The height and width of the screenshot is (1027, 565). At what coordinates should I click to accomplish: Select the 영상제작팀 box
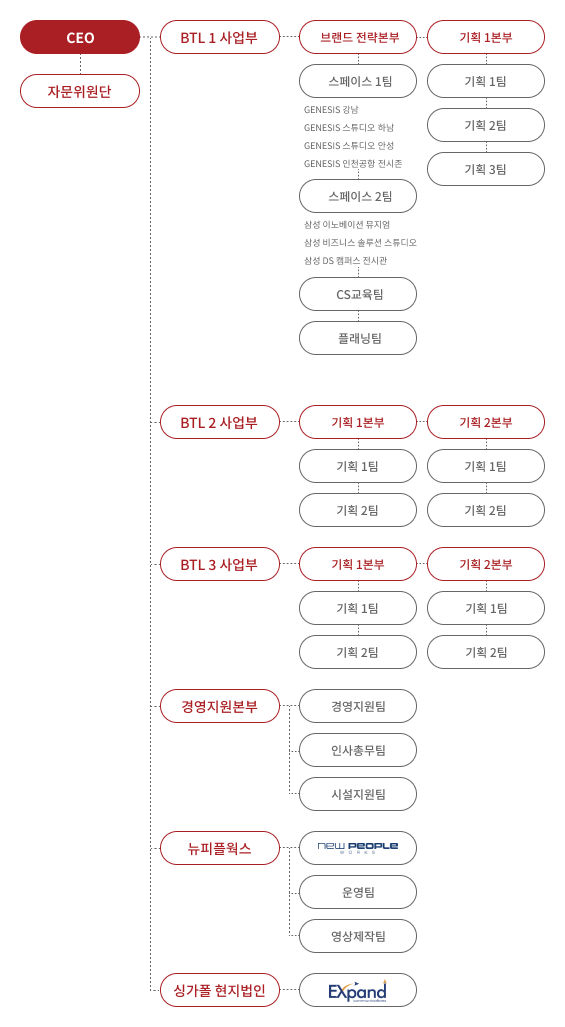(x=357, y=936)
